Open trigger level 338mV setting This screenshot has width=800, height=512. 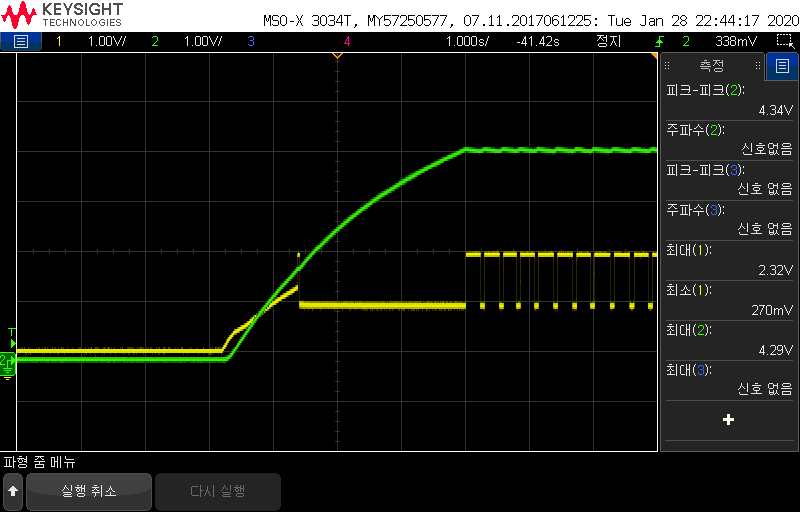coord(736,41)
